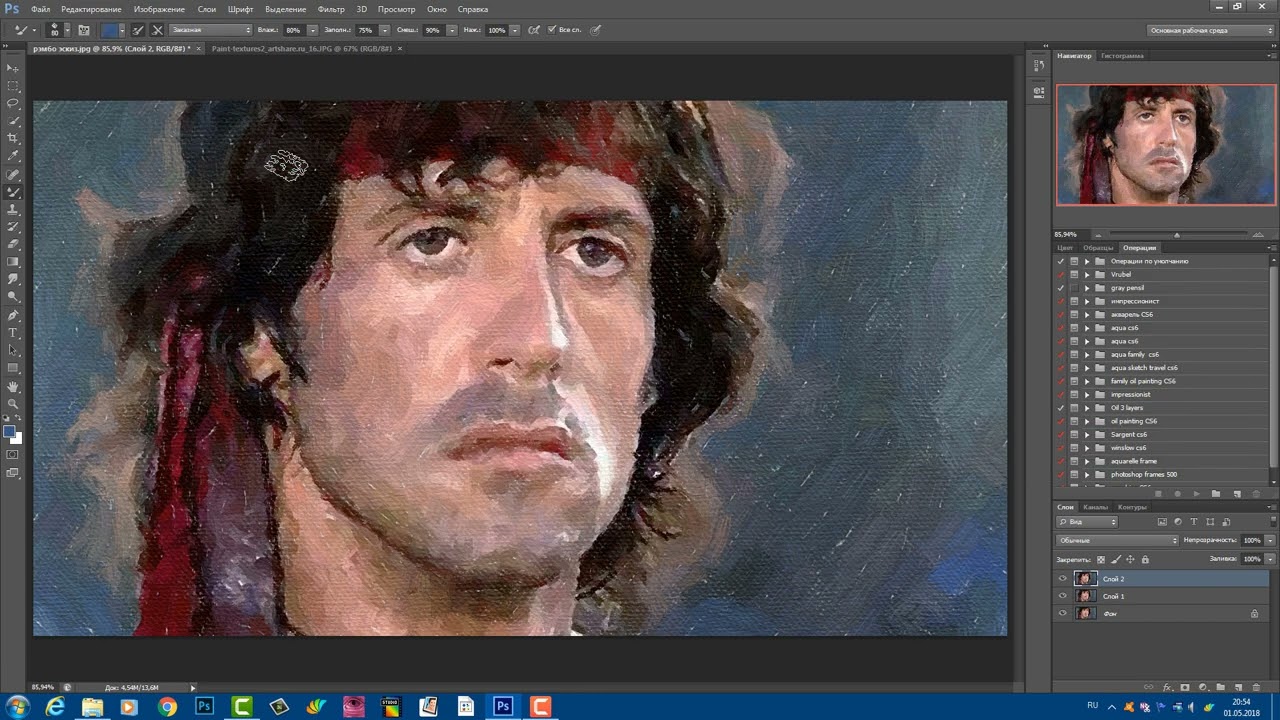Click the Windows Start button
1280x720 pixels.
point(17,707)
